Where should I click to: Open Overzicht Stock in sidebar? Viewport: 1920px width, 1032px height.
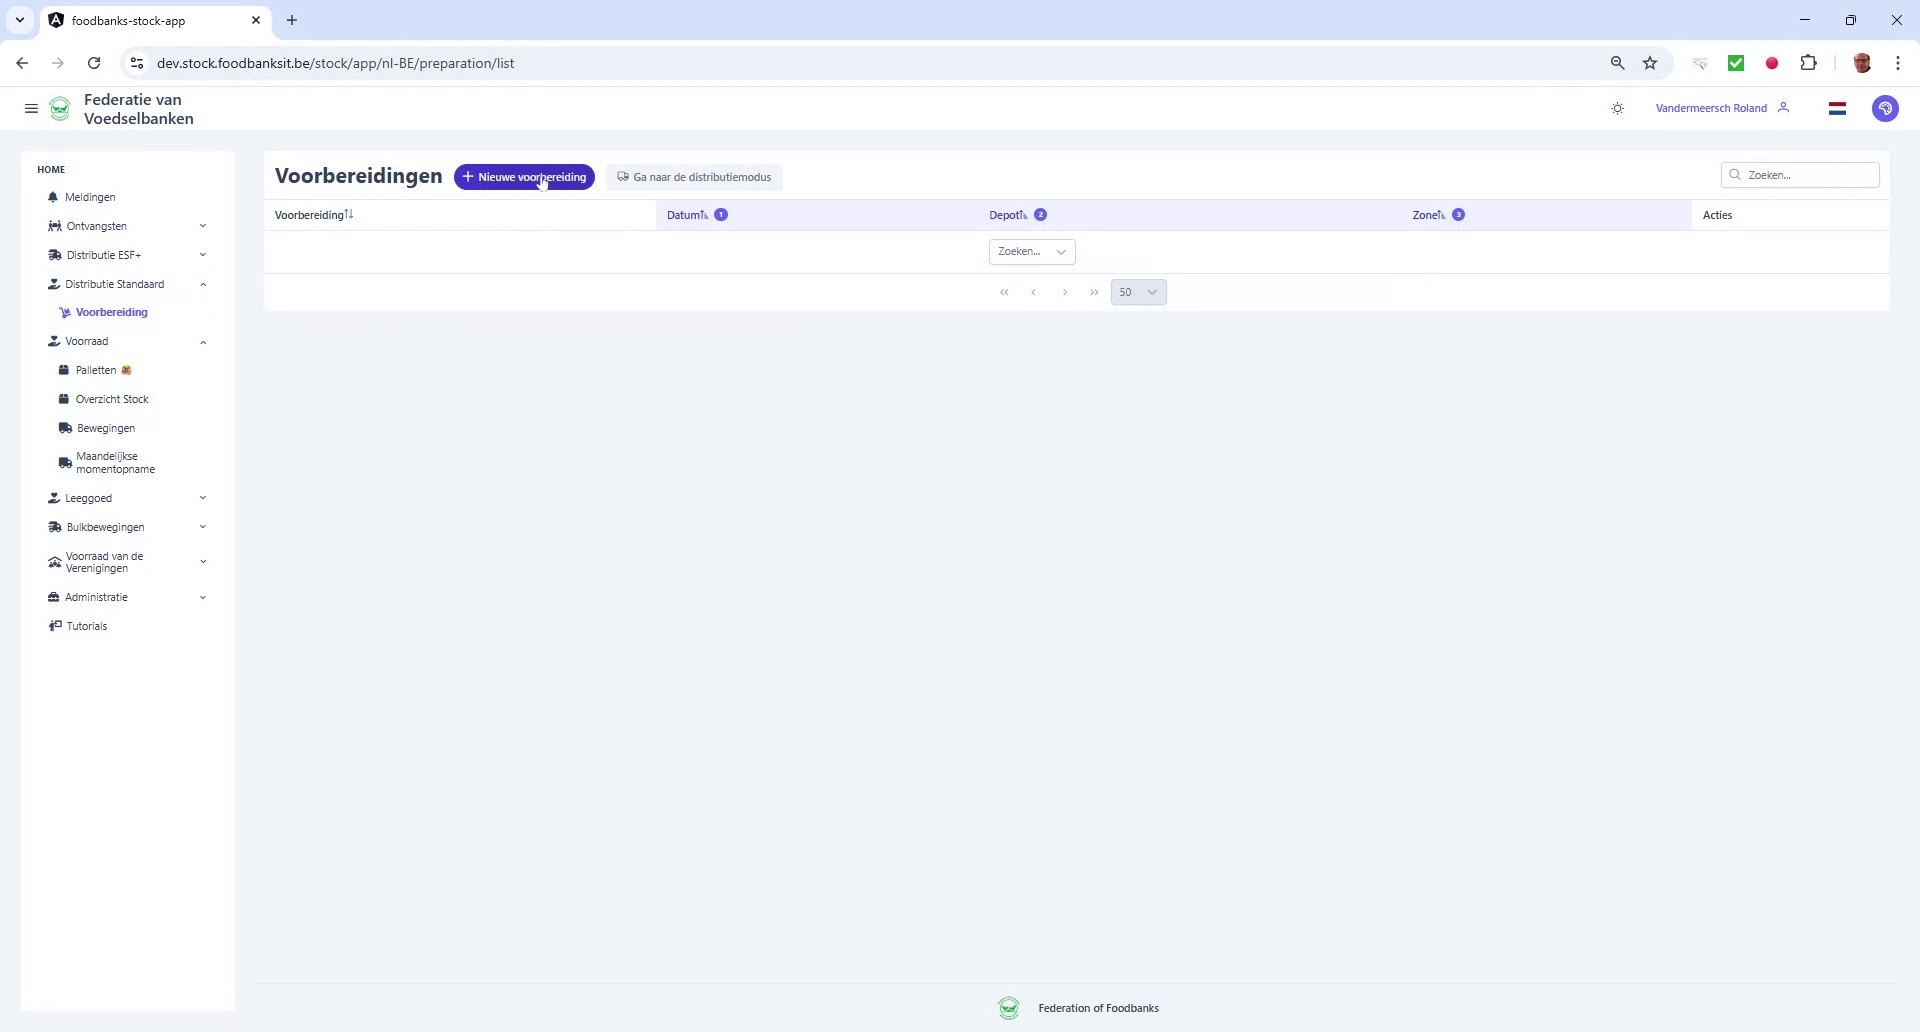click(x=113, y=399)
